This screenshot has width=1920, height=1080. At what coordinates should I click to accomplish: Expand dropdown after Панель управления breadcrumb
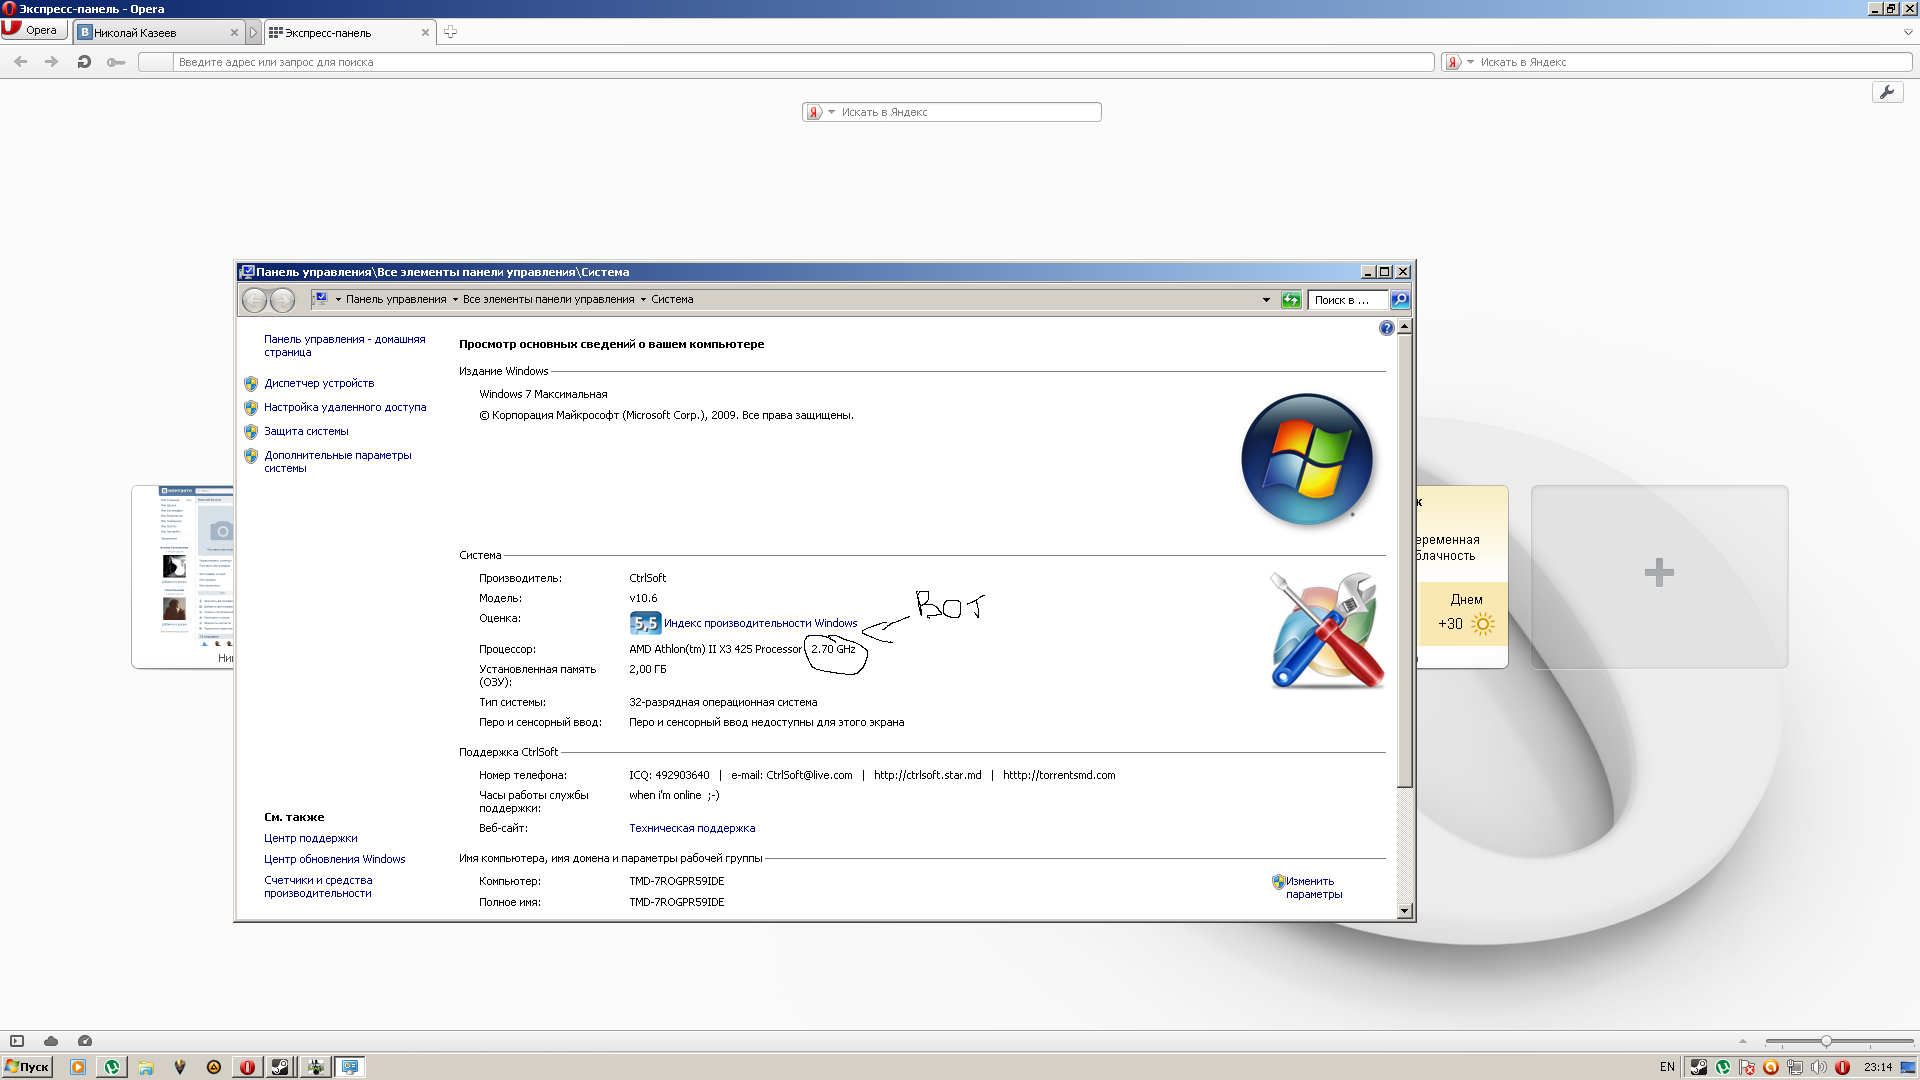click(455, 299)
